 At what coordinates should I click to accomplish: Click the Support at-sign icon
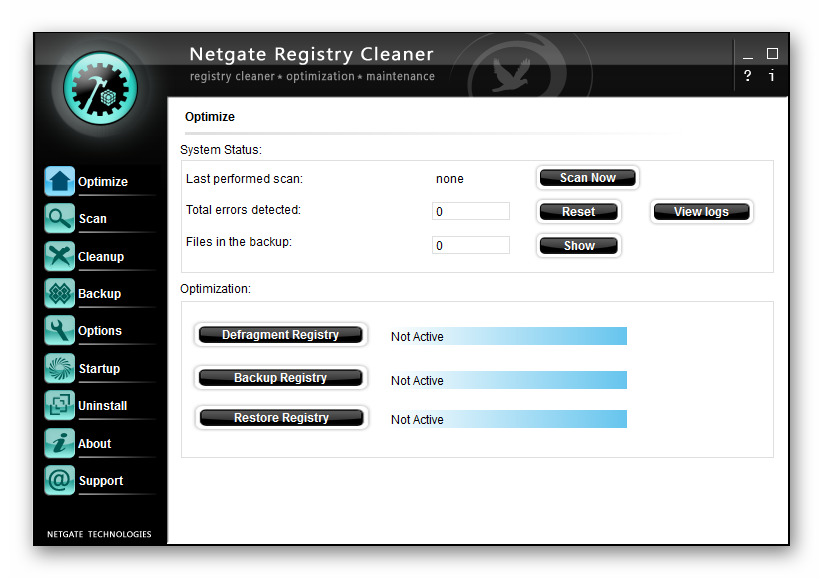click(59, 480)
